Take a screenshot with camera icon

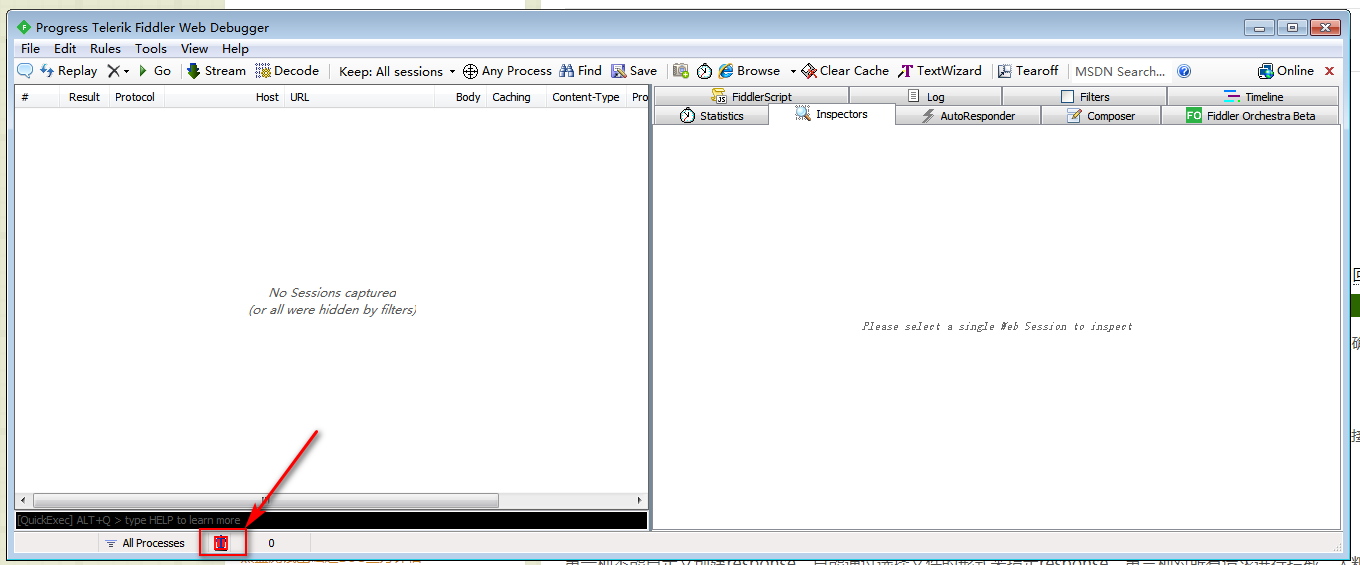coord(681,71)
